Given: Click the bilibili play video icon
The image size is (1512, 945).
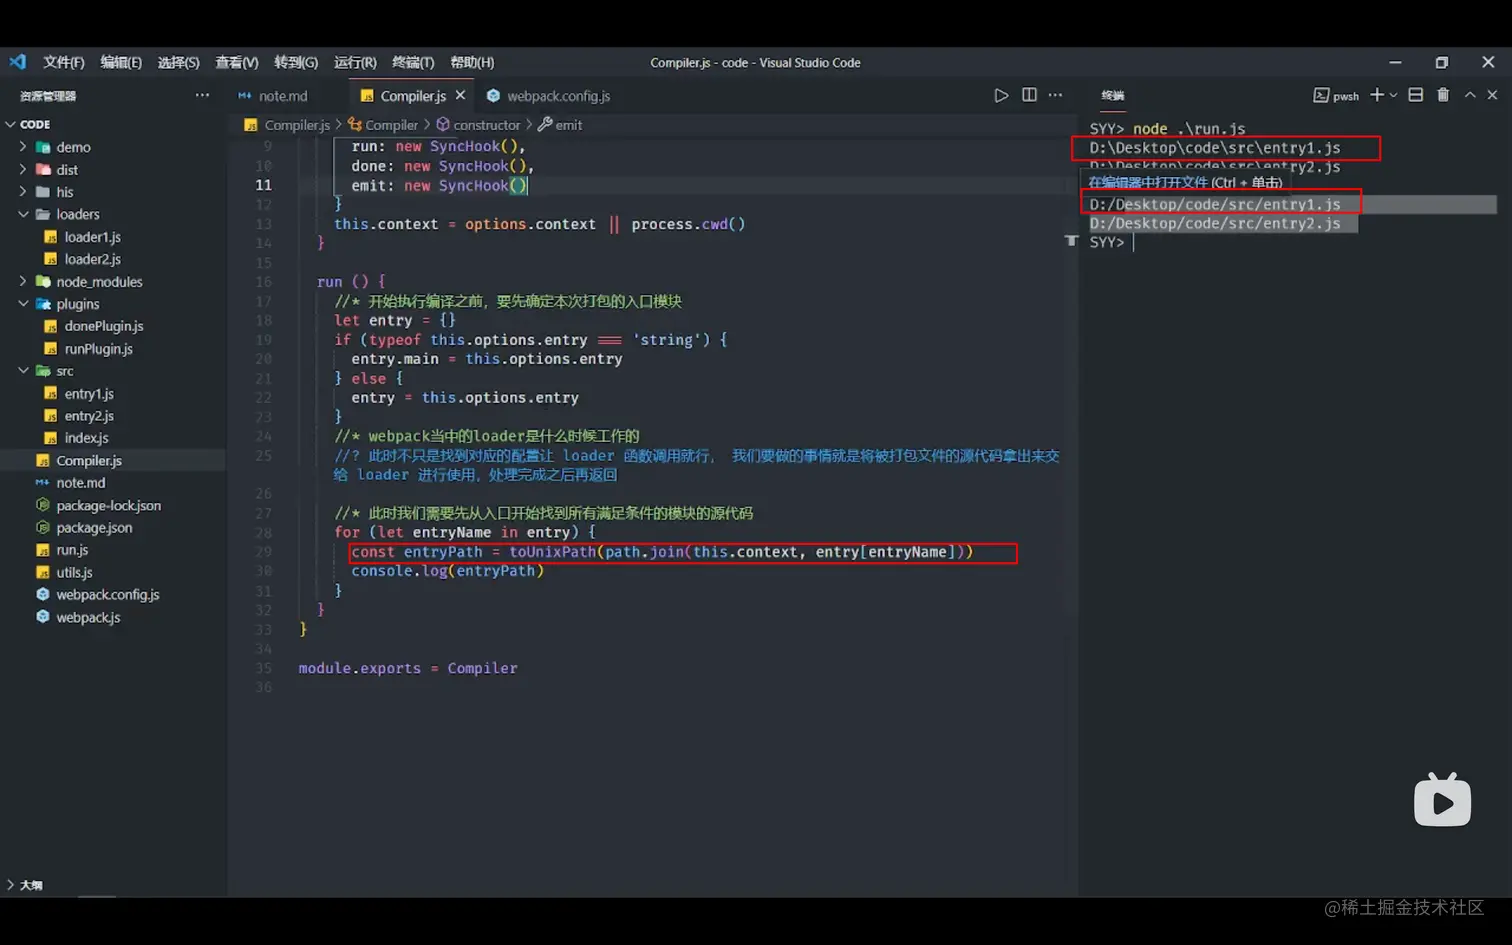Looking at the screenshot, I should (x=1442, y=801).
